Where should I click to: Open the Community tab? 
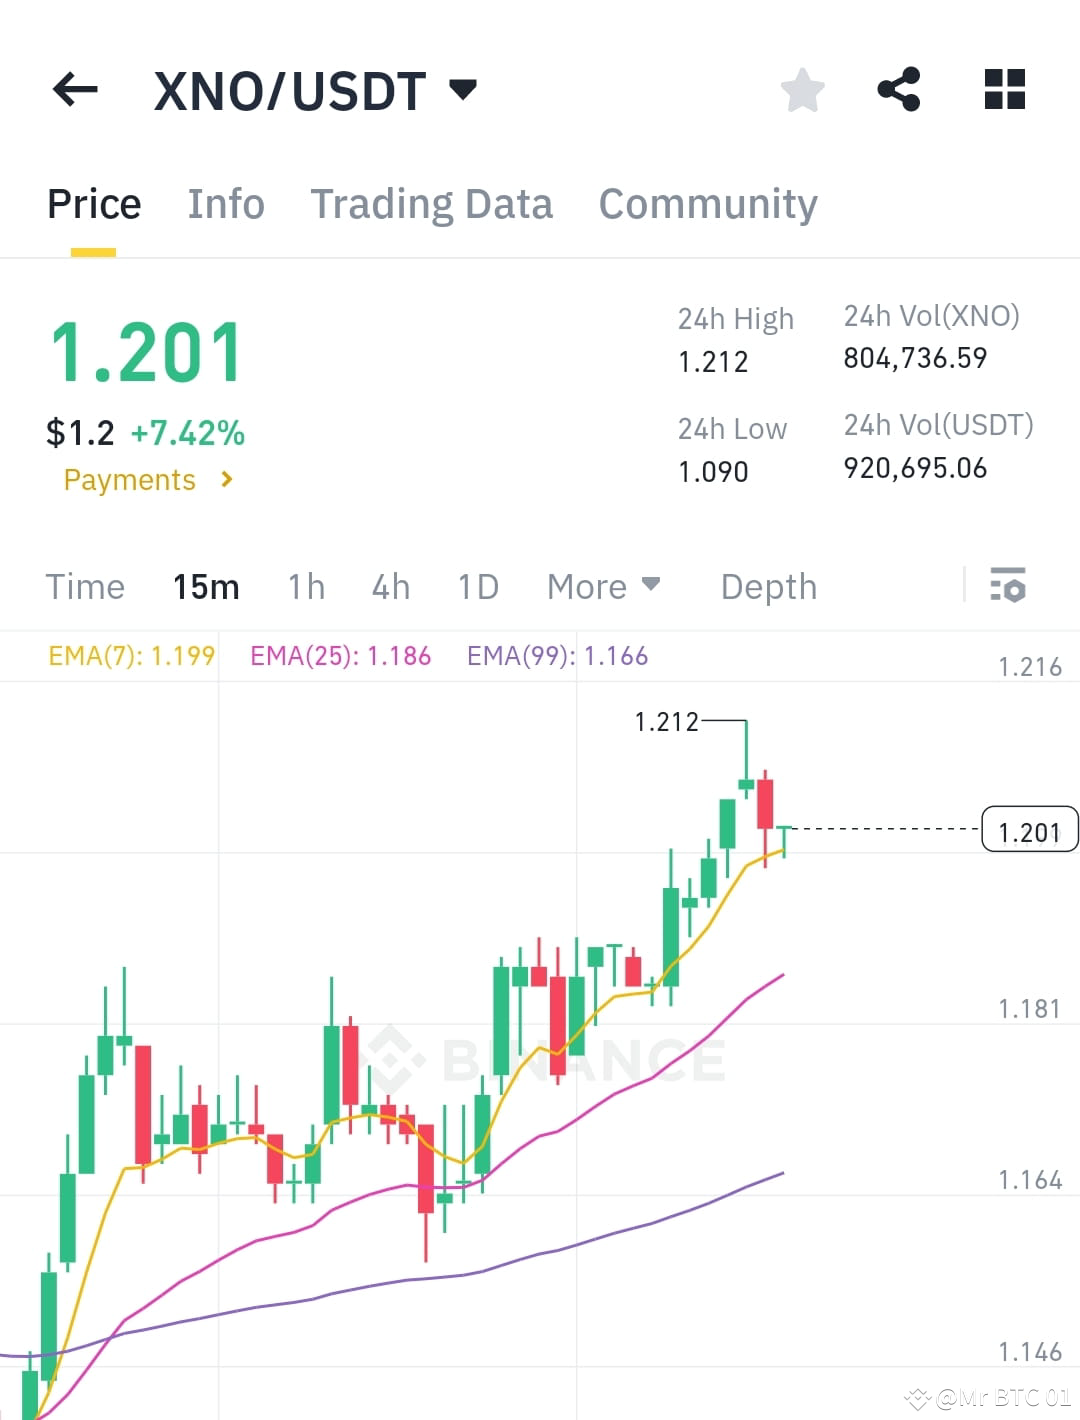(707, 203)
